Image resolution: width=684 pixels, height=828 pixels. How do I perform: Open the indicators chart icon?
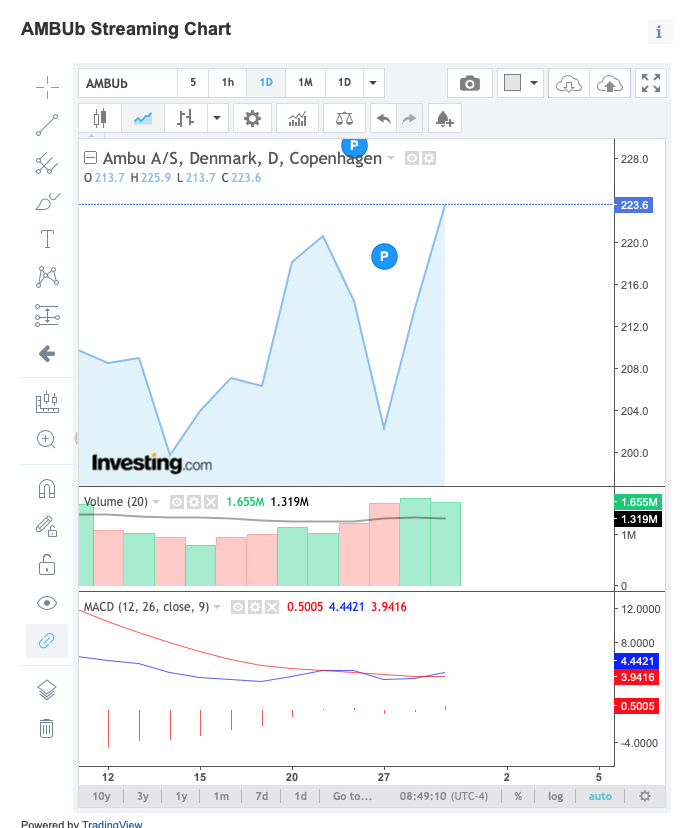[297, 118]
